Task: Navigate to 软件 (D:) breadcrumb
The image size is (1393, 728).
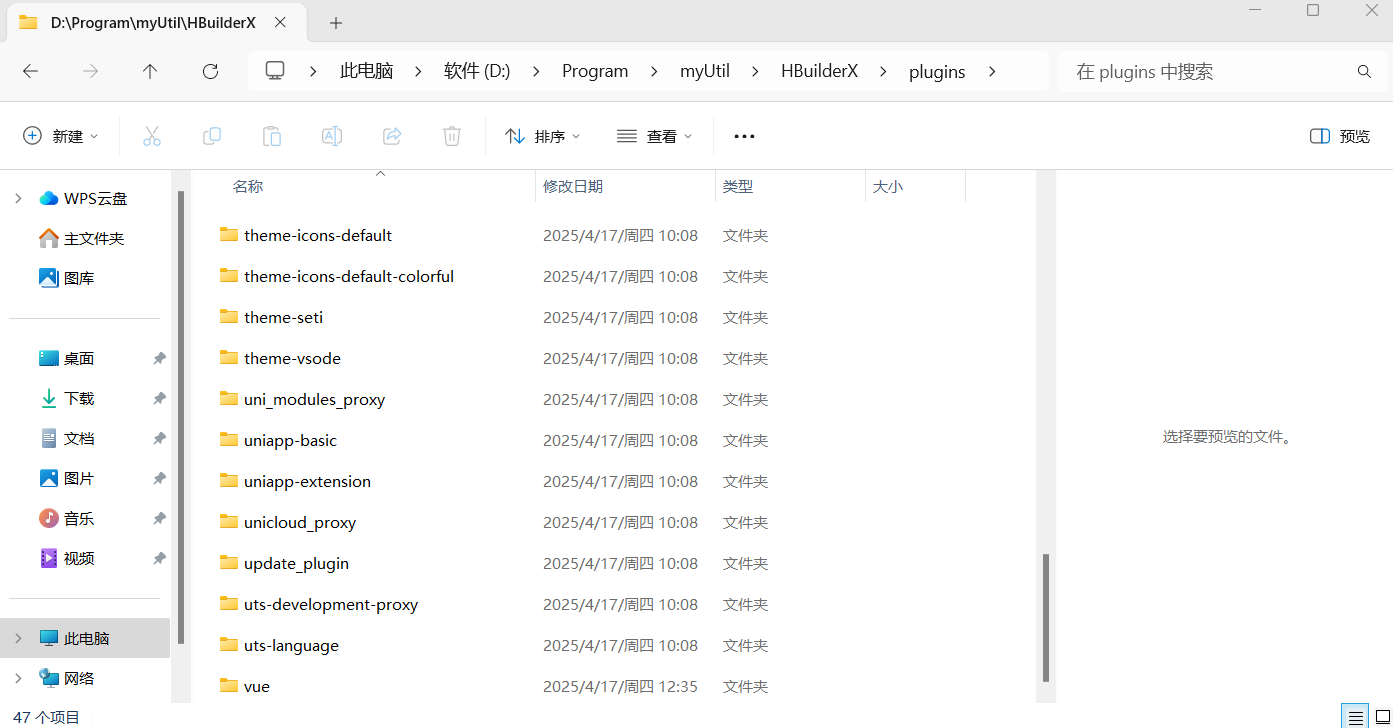Action: pos(477,71)
